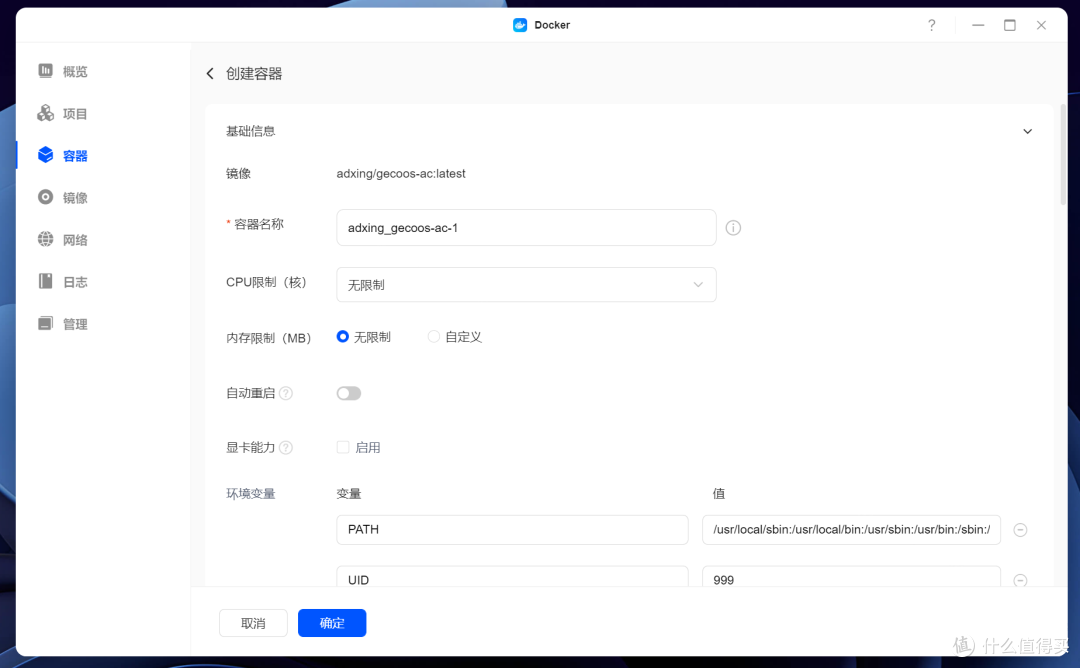This screenshot has height=668, width=1080.
Task: Click the Image (镜像) disc icon
Action: point(45,197)
